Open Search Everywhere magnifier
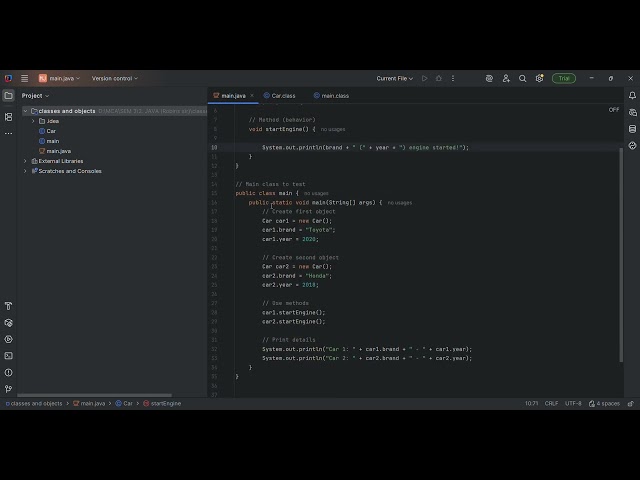Image resolution: width=640 pixels, height=480 pixels. click(x=522, y=78)
